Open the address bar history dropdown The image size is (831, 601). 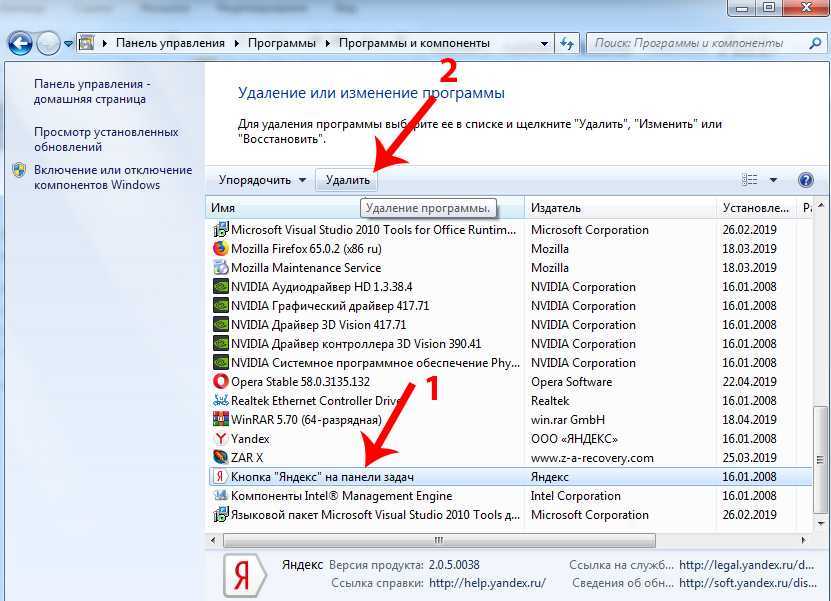(544, 43)
